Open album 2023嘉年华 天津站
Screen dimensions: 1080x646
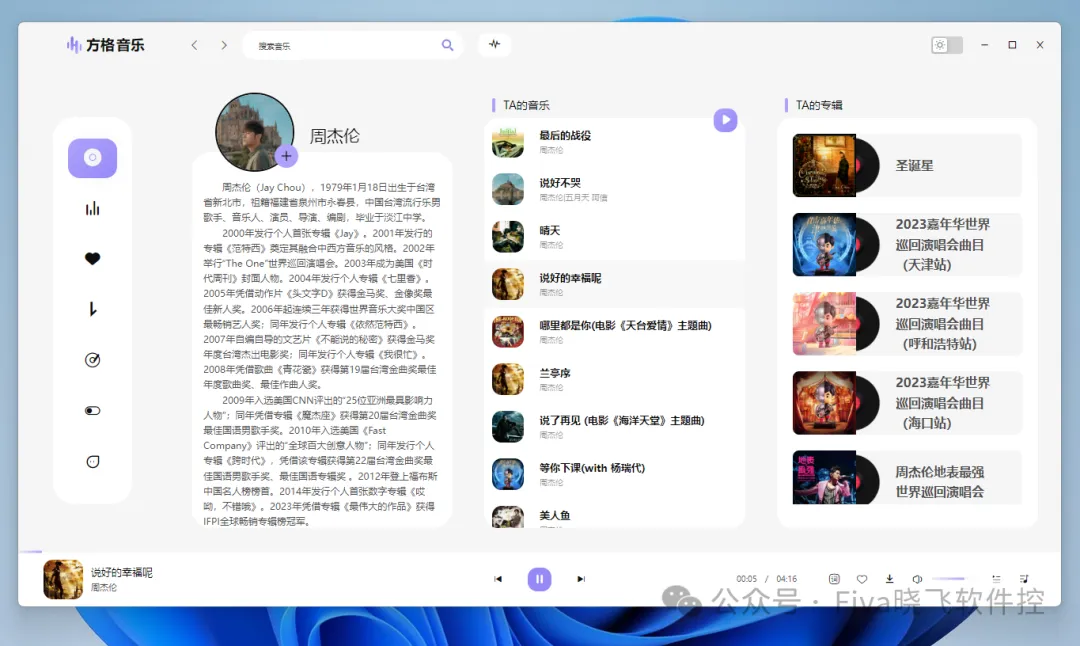pyautogui.click(x=906, y=244)
